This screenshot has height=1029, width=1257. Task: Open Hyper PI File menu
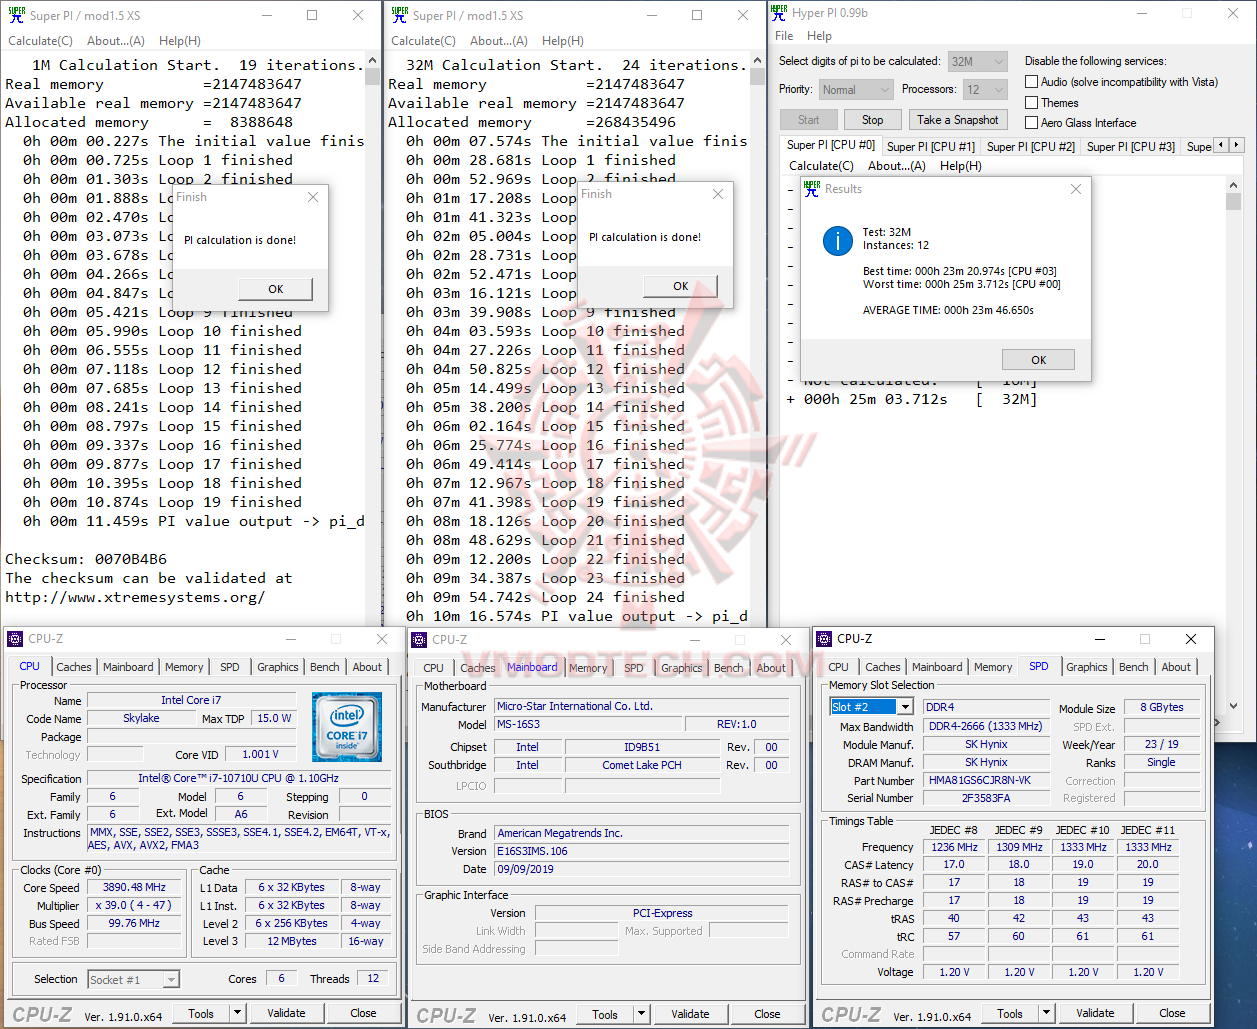[784, 36]
